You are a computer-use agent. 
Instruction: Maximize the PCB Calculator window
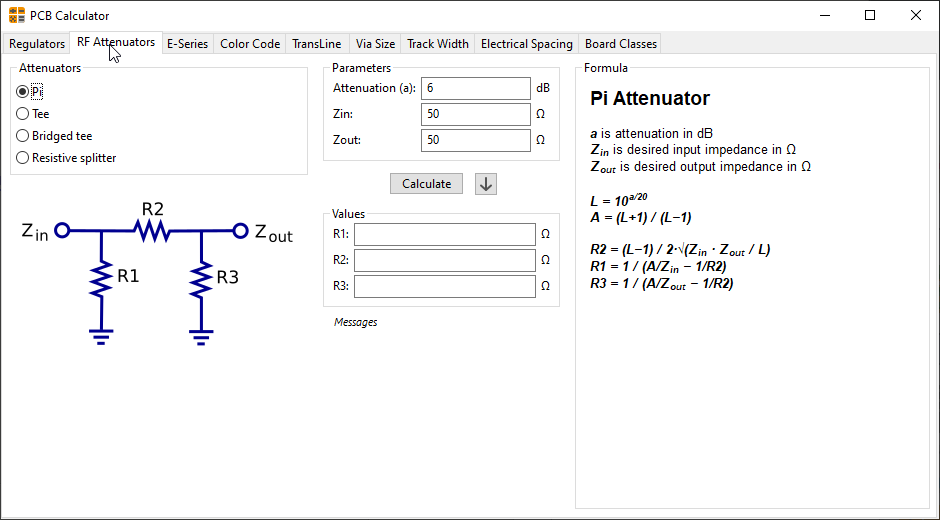pos(870,15)
